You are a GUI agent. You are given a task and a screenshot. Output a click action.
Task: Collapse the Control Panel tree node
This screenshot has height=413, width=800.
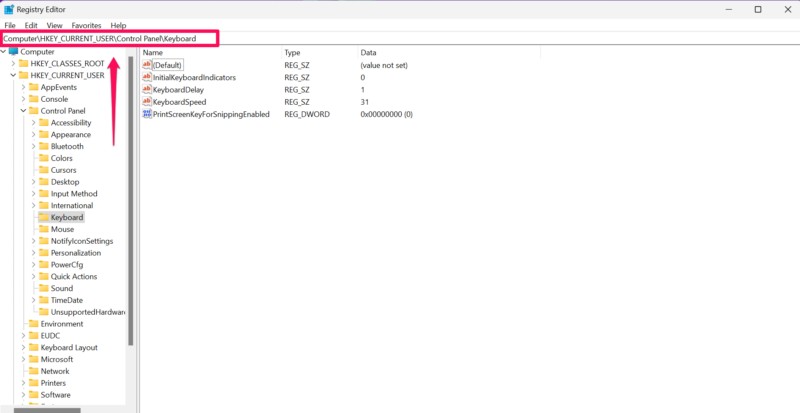[23, 111]
